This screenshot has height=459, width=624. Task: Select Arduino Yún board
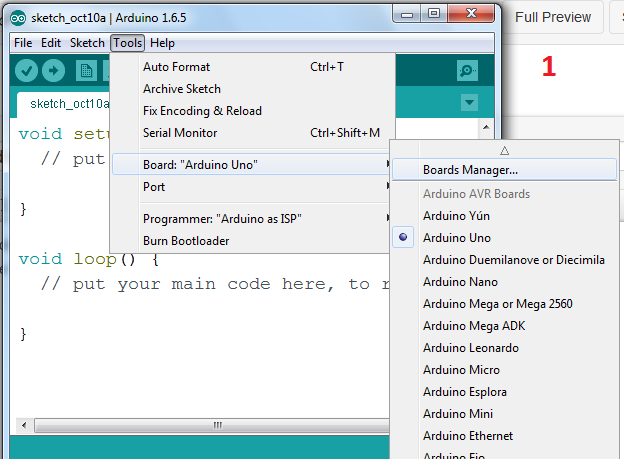pos(504,216)
